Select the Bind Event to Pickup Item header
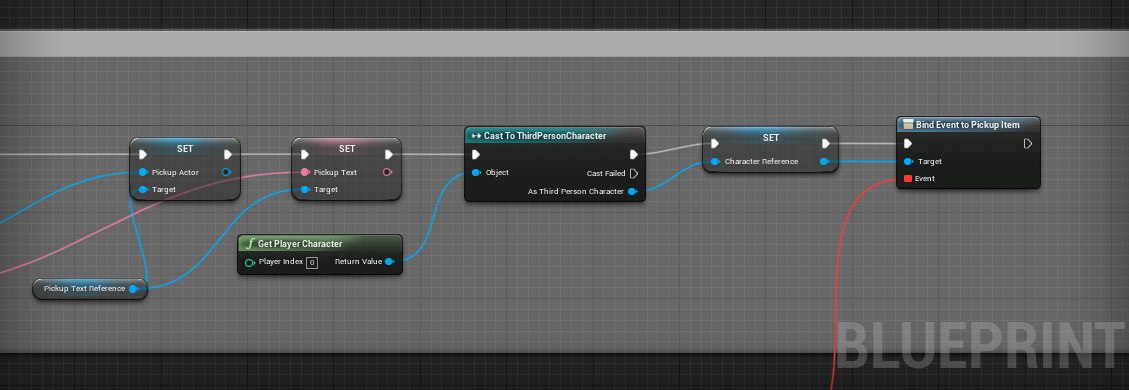The height and width of the screenshot is (390, 1129). (968, 124)
